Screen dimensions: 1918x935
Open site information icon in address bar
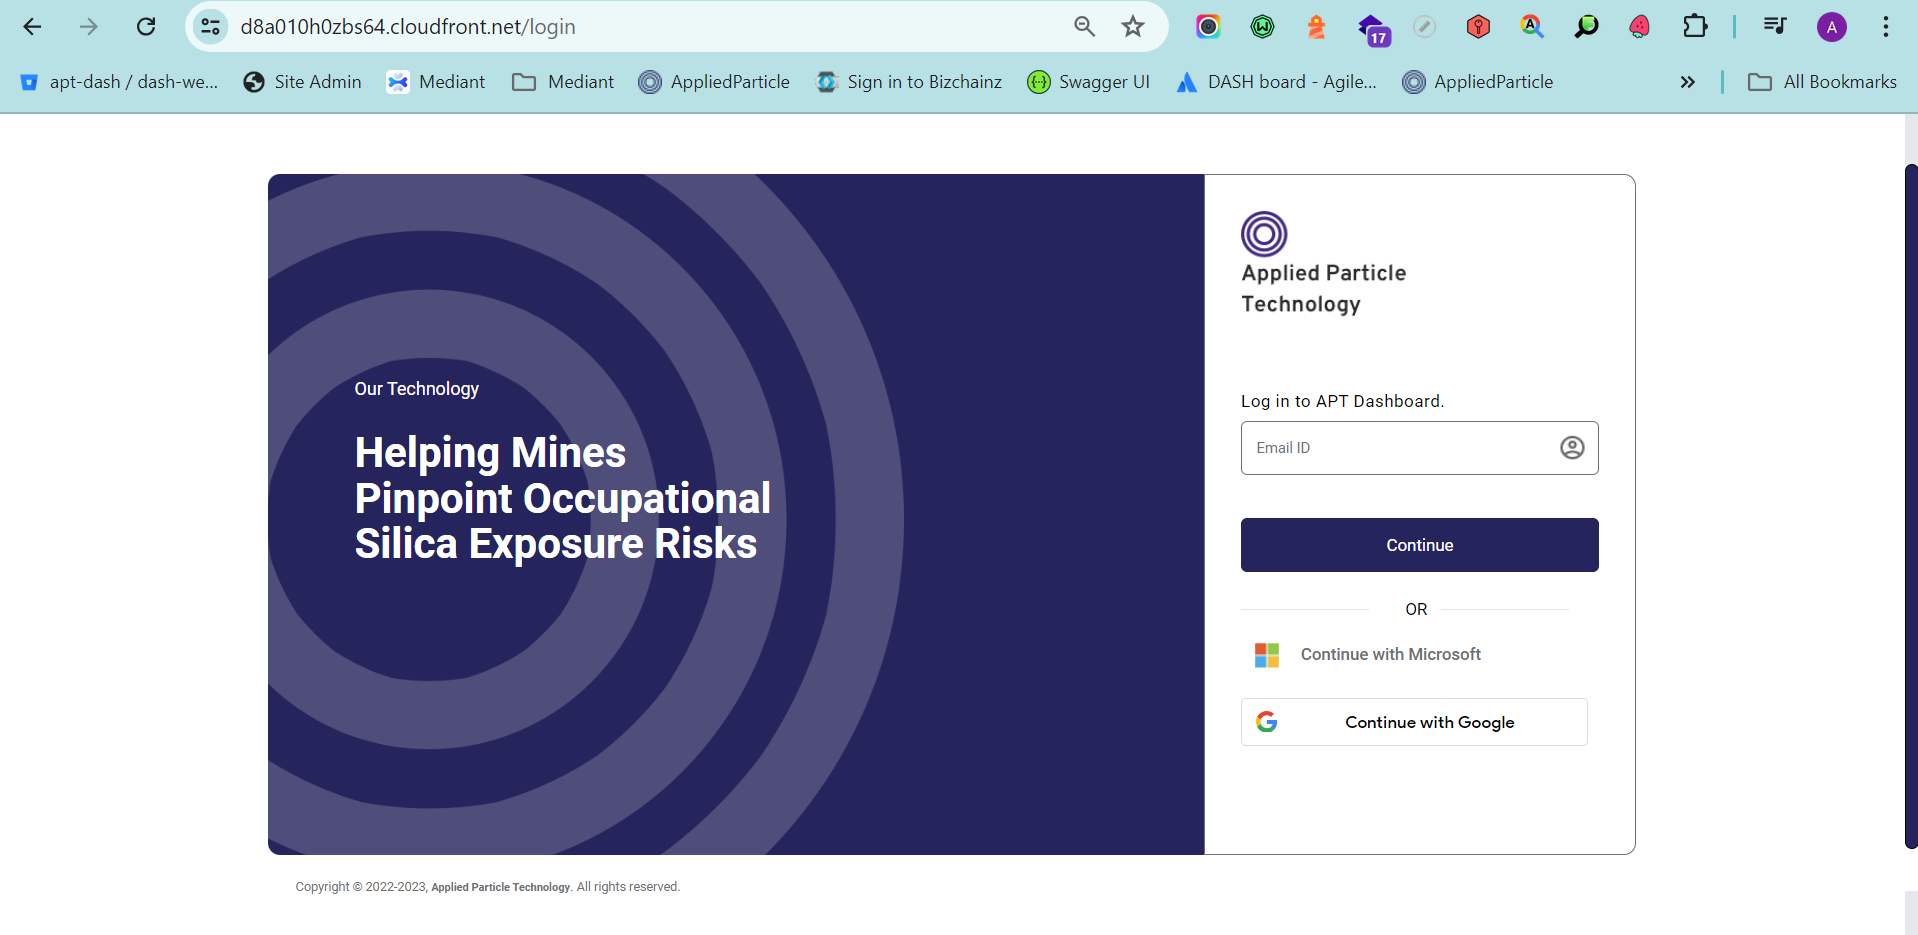(211, 27)
